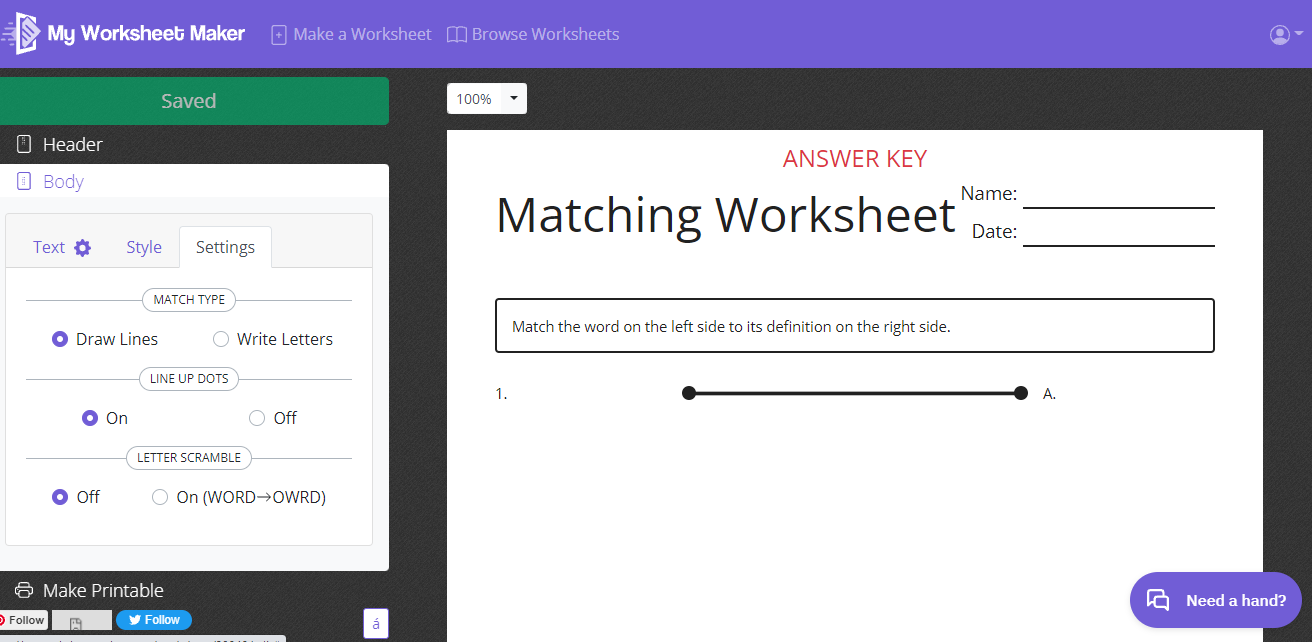The width and height of the screenshot is (1312, 642).
Task: Turn Line Up Dots off
Action: [256, 417]
